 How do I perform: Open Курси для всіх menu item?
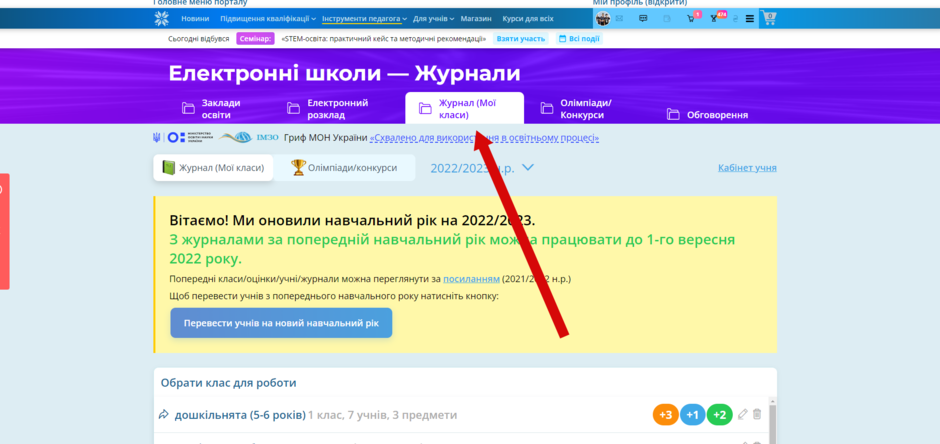[x=528, y=19]
